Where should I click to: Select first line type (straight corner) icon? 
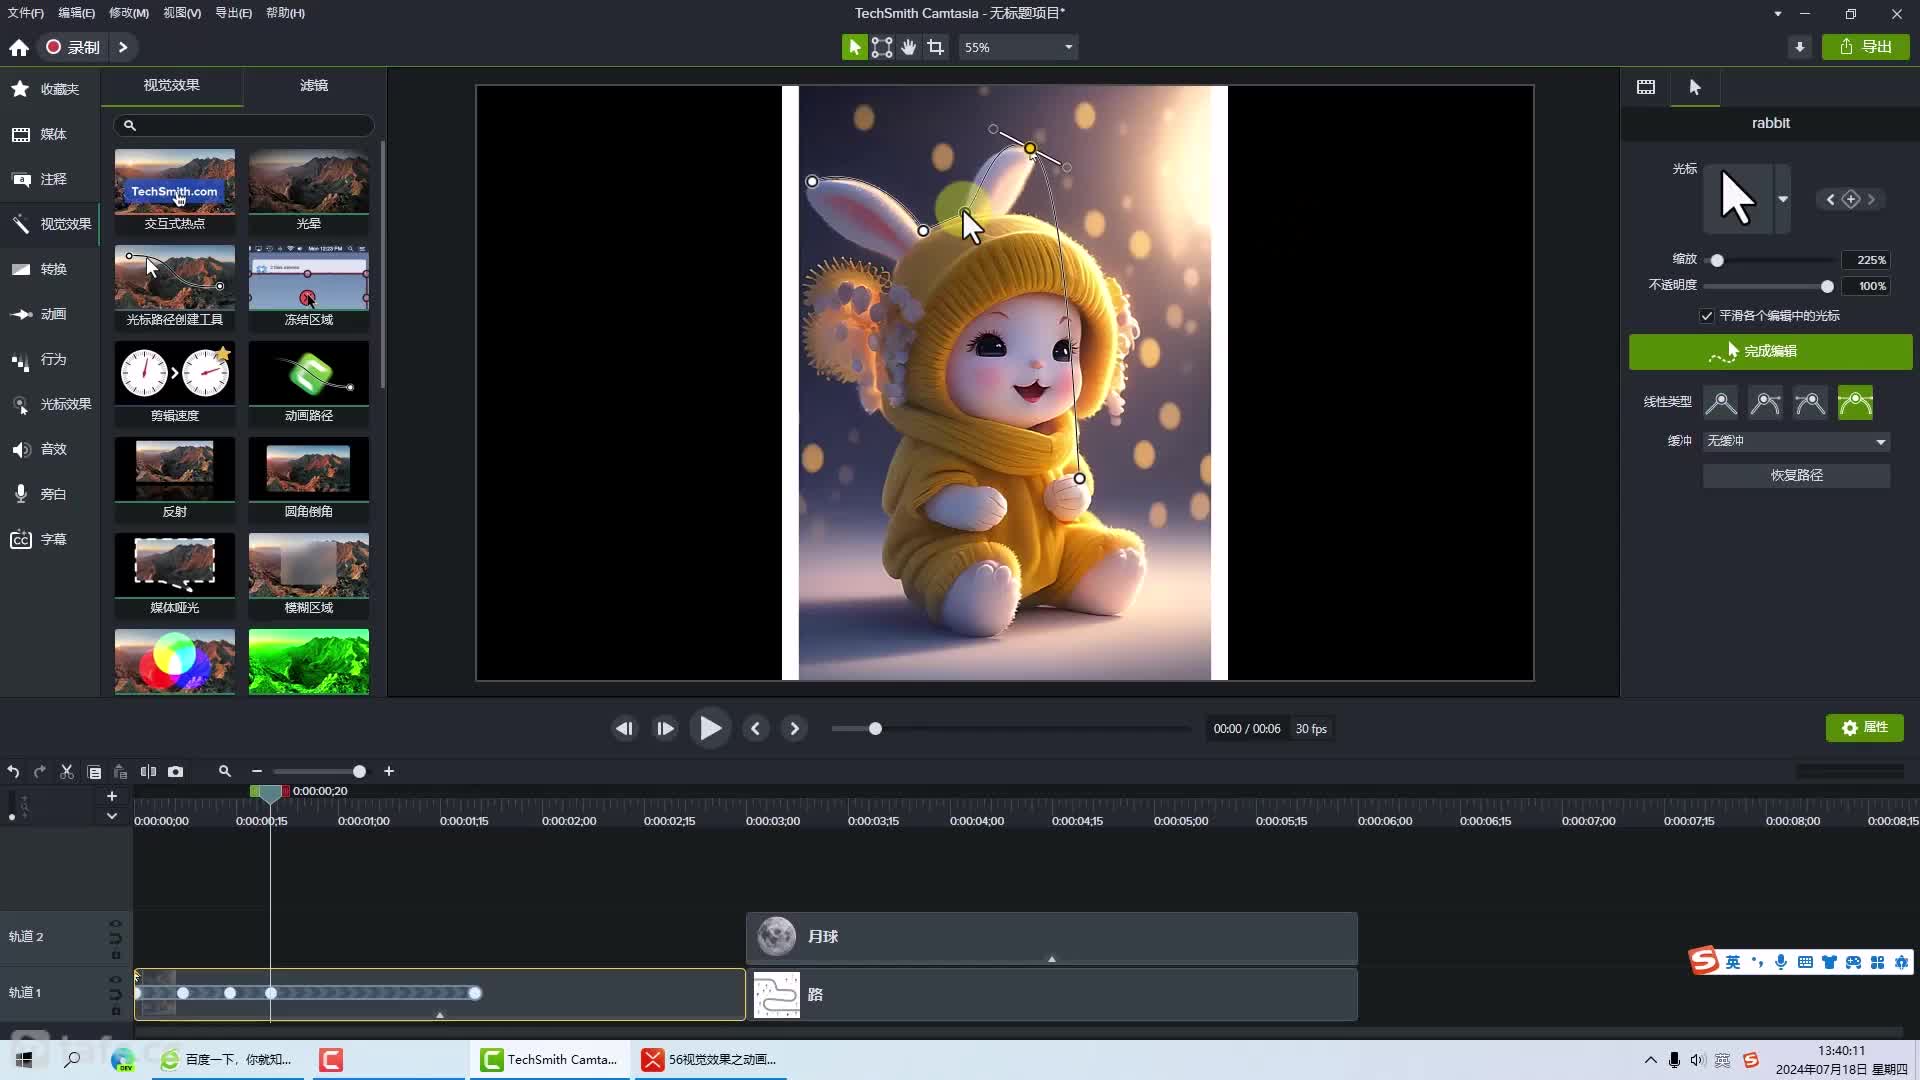point(1721,402)
